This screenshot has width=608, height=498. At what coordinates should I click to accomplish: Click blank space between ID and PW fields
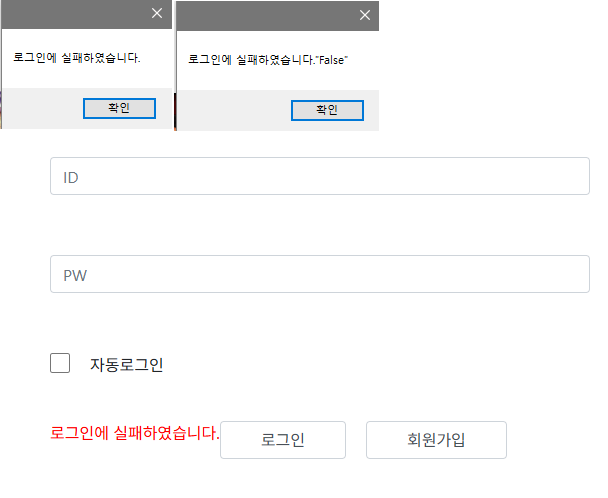tap(319, 225)
